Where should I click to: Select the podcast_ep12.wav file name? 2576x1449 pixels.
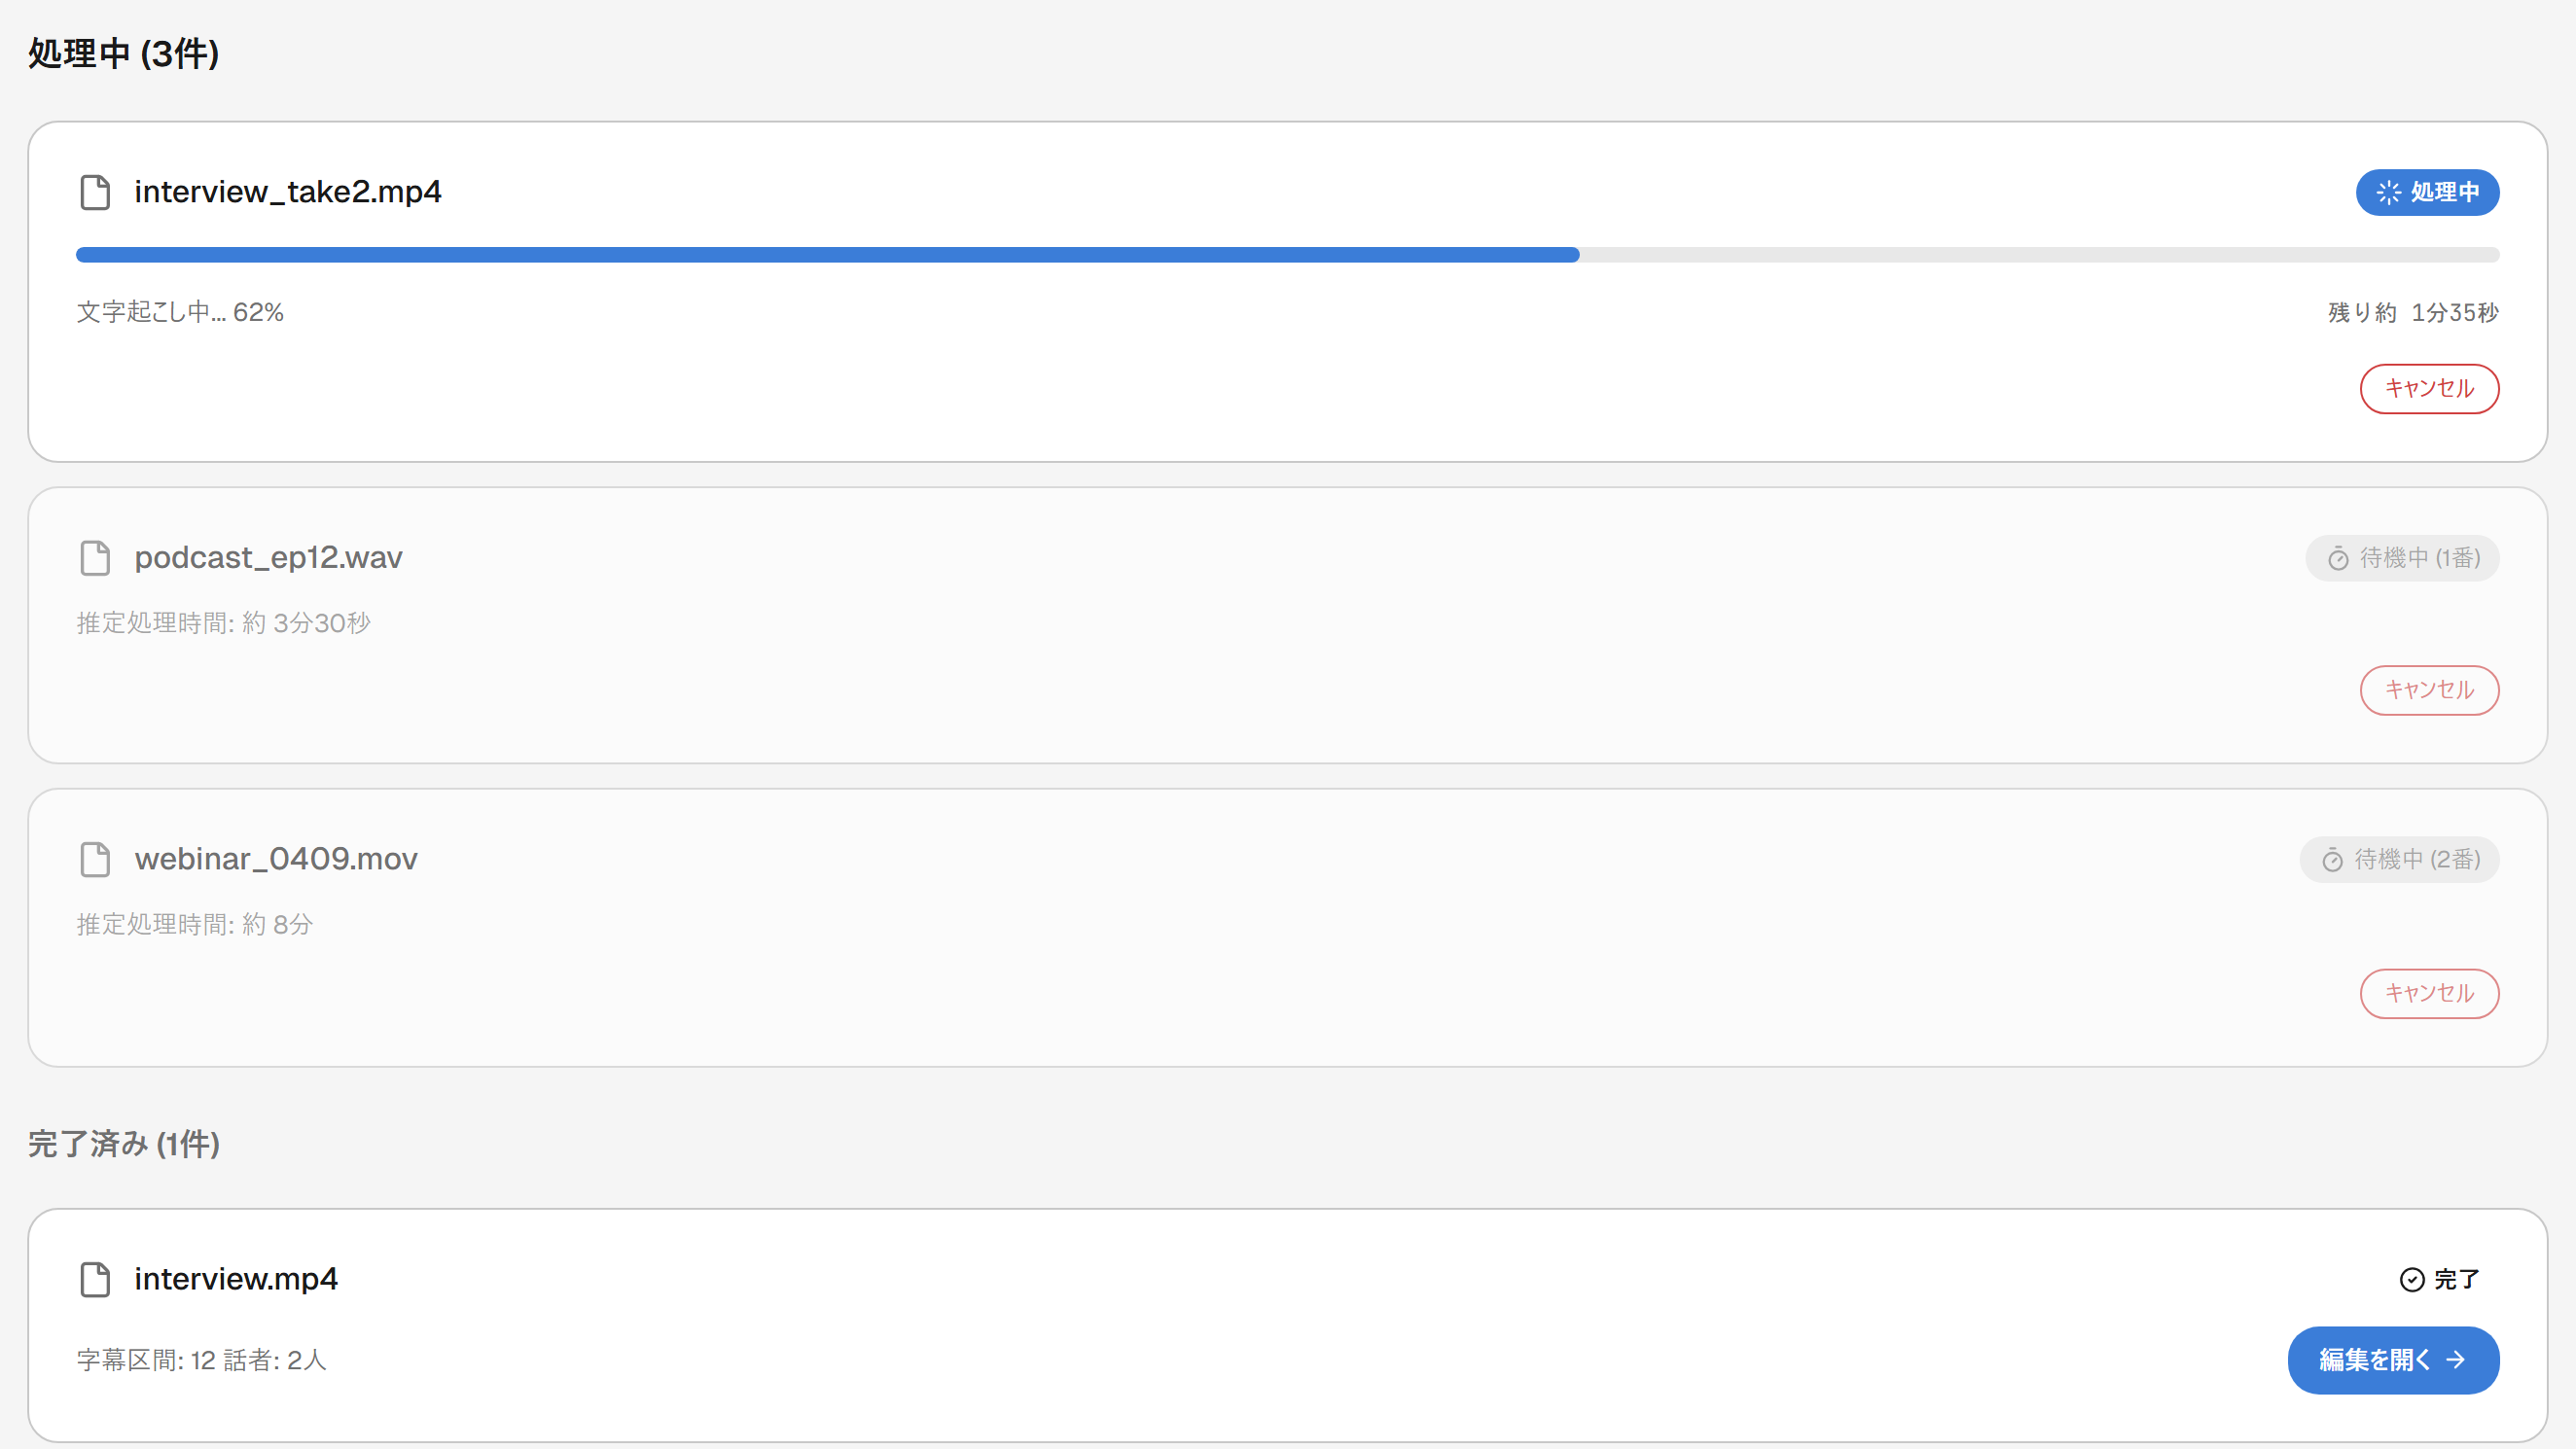[x=268, y=558]
